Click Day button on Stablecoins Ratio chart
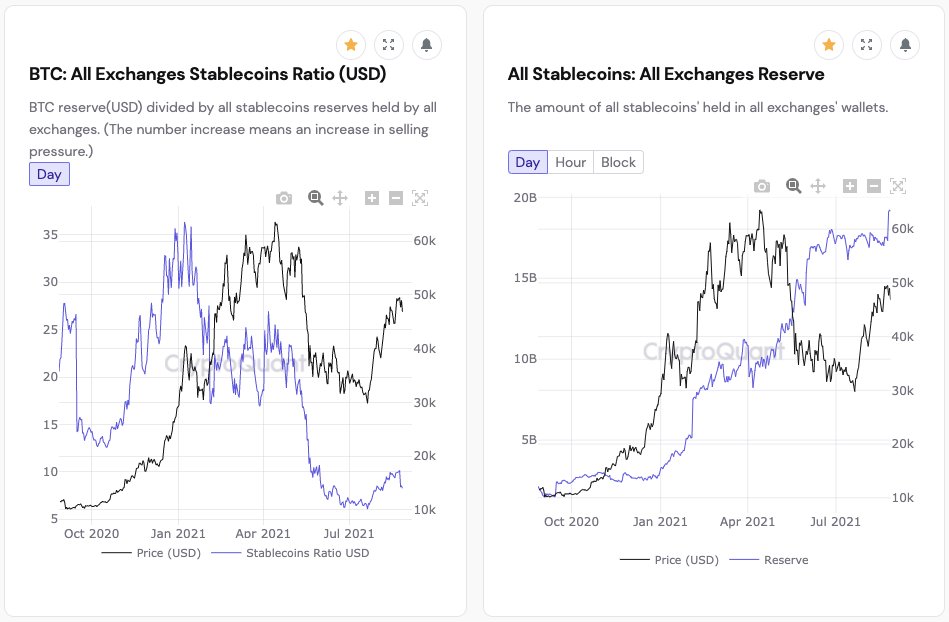This screenshot has width=949, height=622. 49,174
